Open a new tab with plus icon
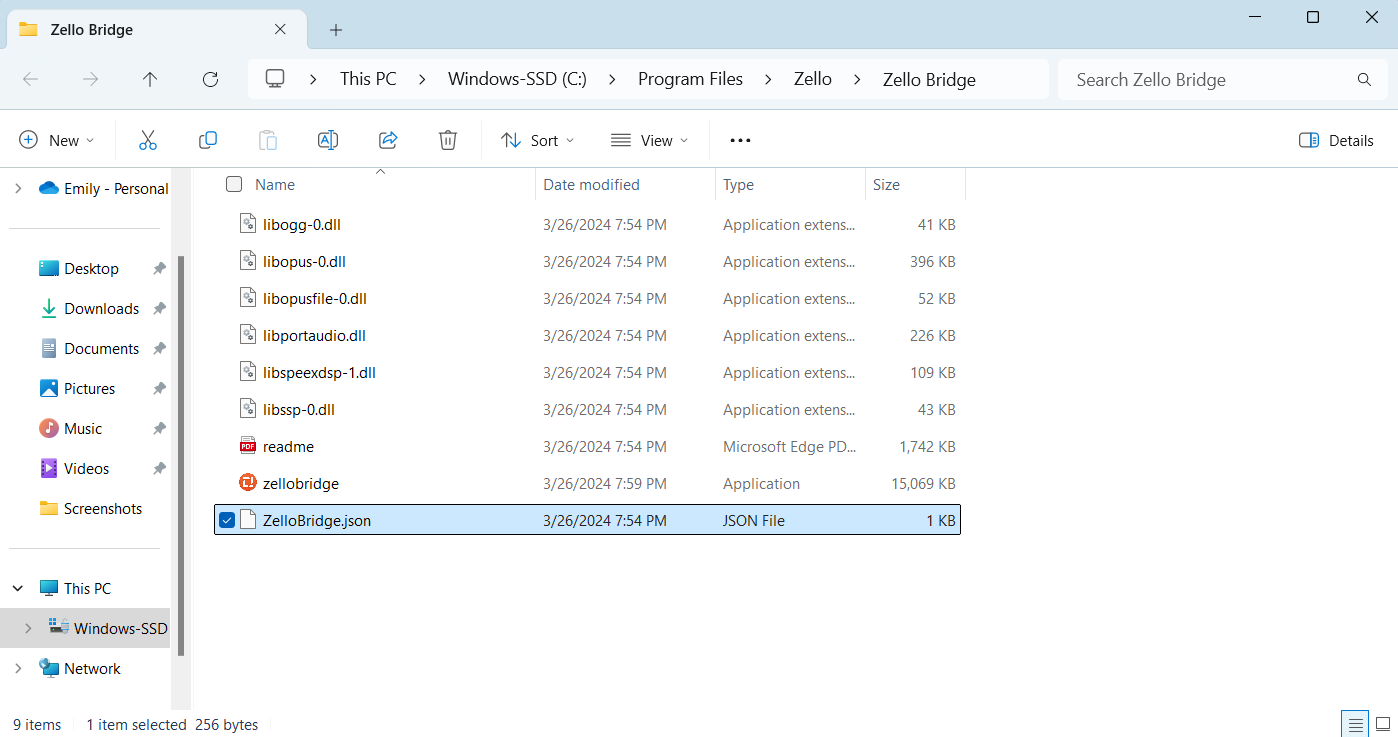 [336, 30]
